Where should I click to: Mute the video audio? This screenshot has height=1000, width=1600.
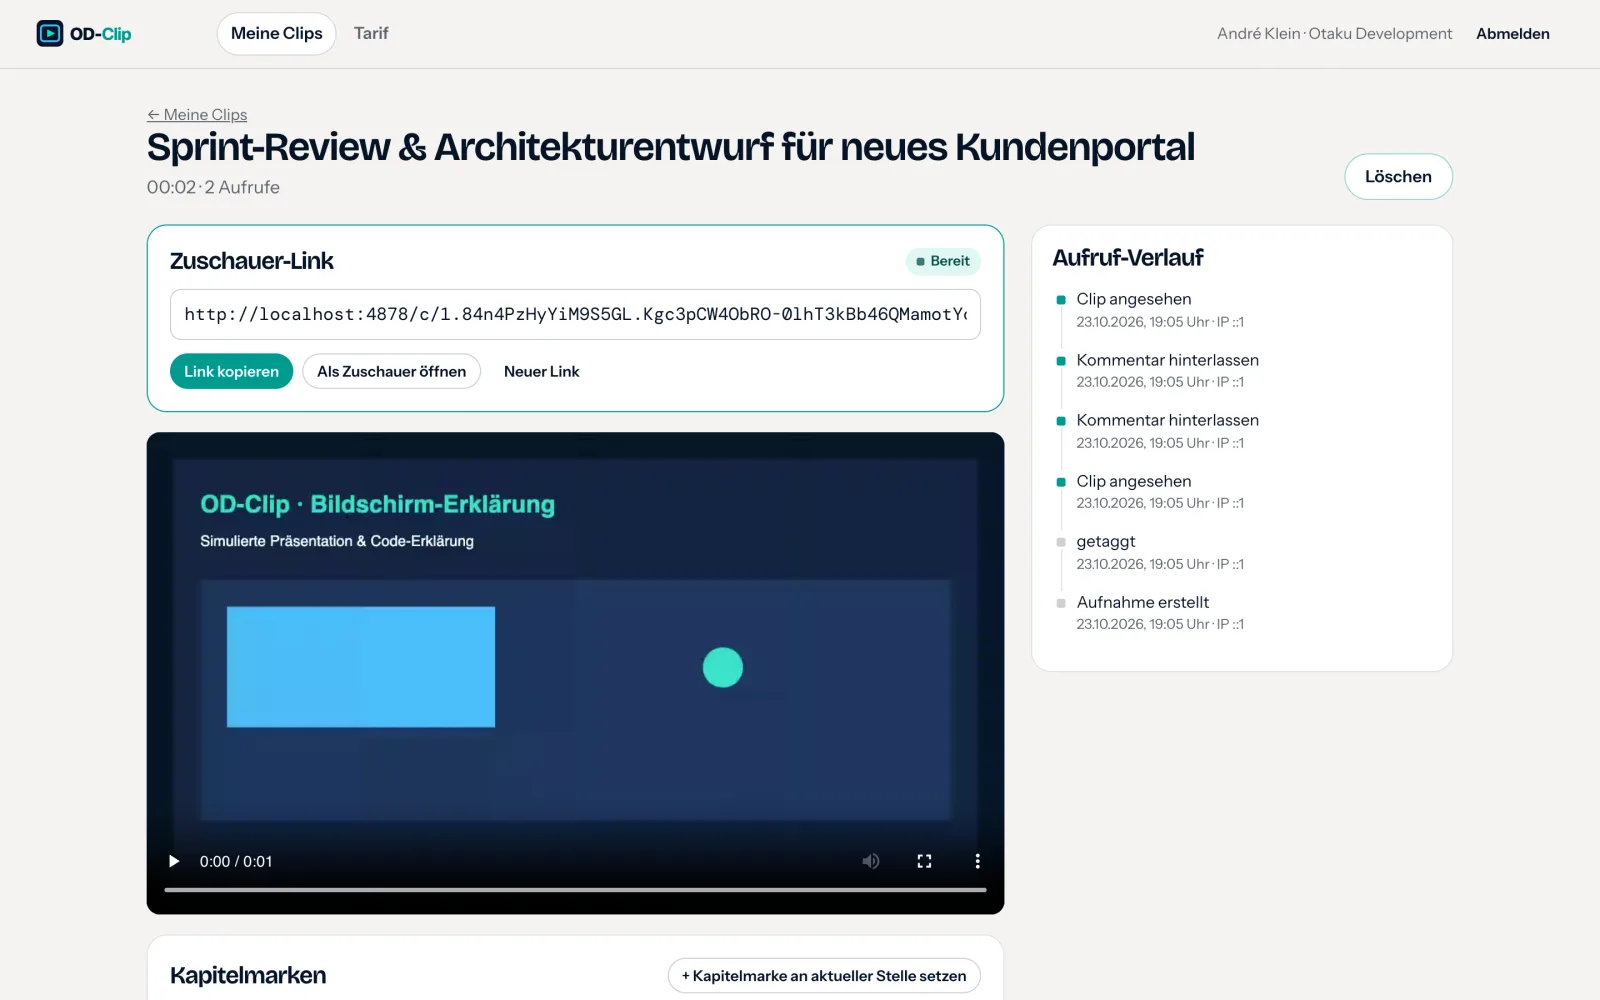coord(871,861)
